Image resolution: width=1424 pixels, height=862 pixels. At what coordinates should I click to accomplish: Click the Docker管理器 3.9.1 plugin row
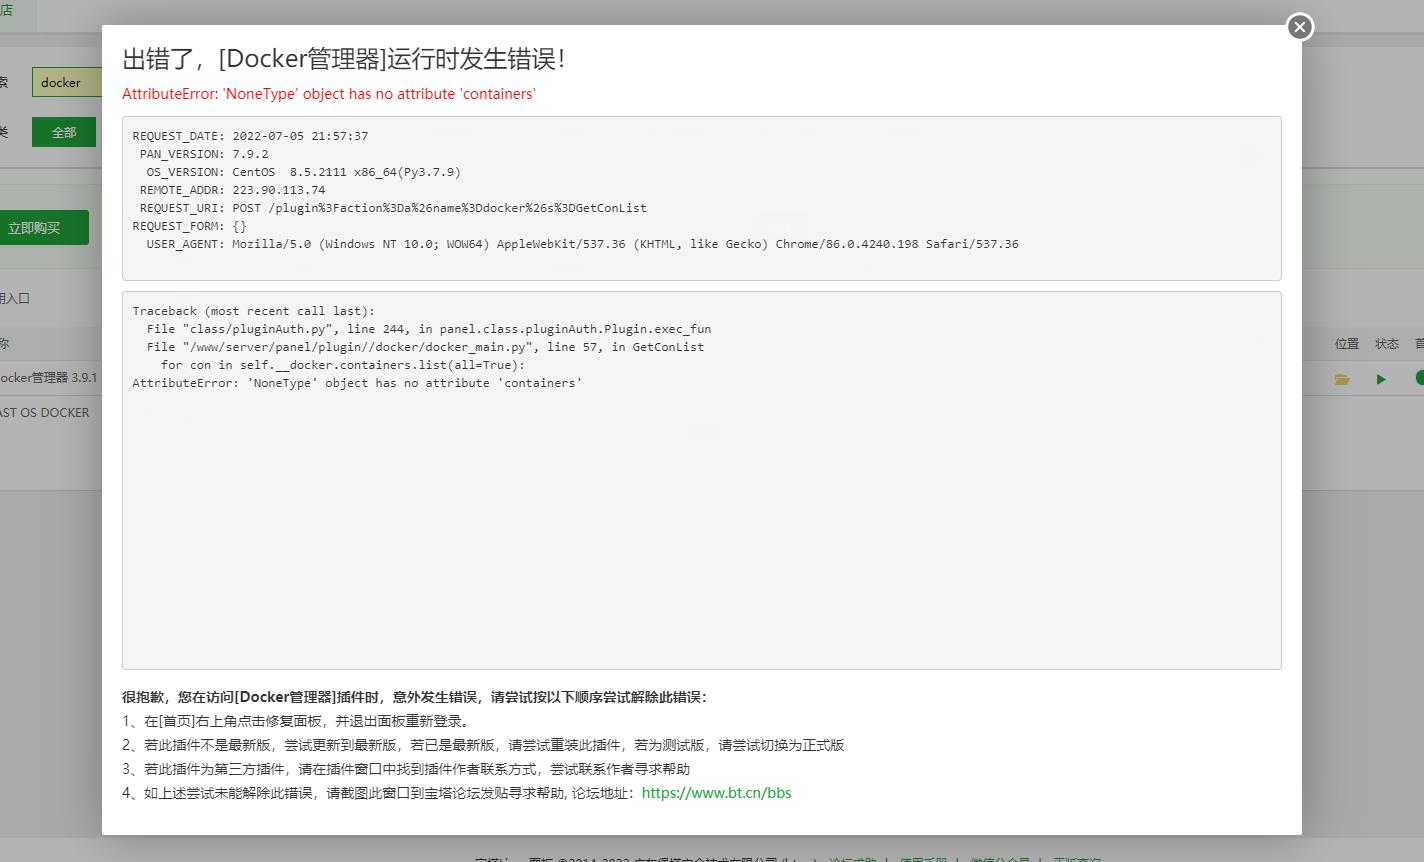[49, 378]
